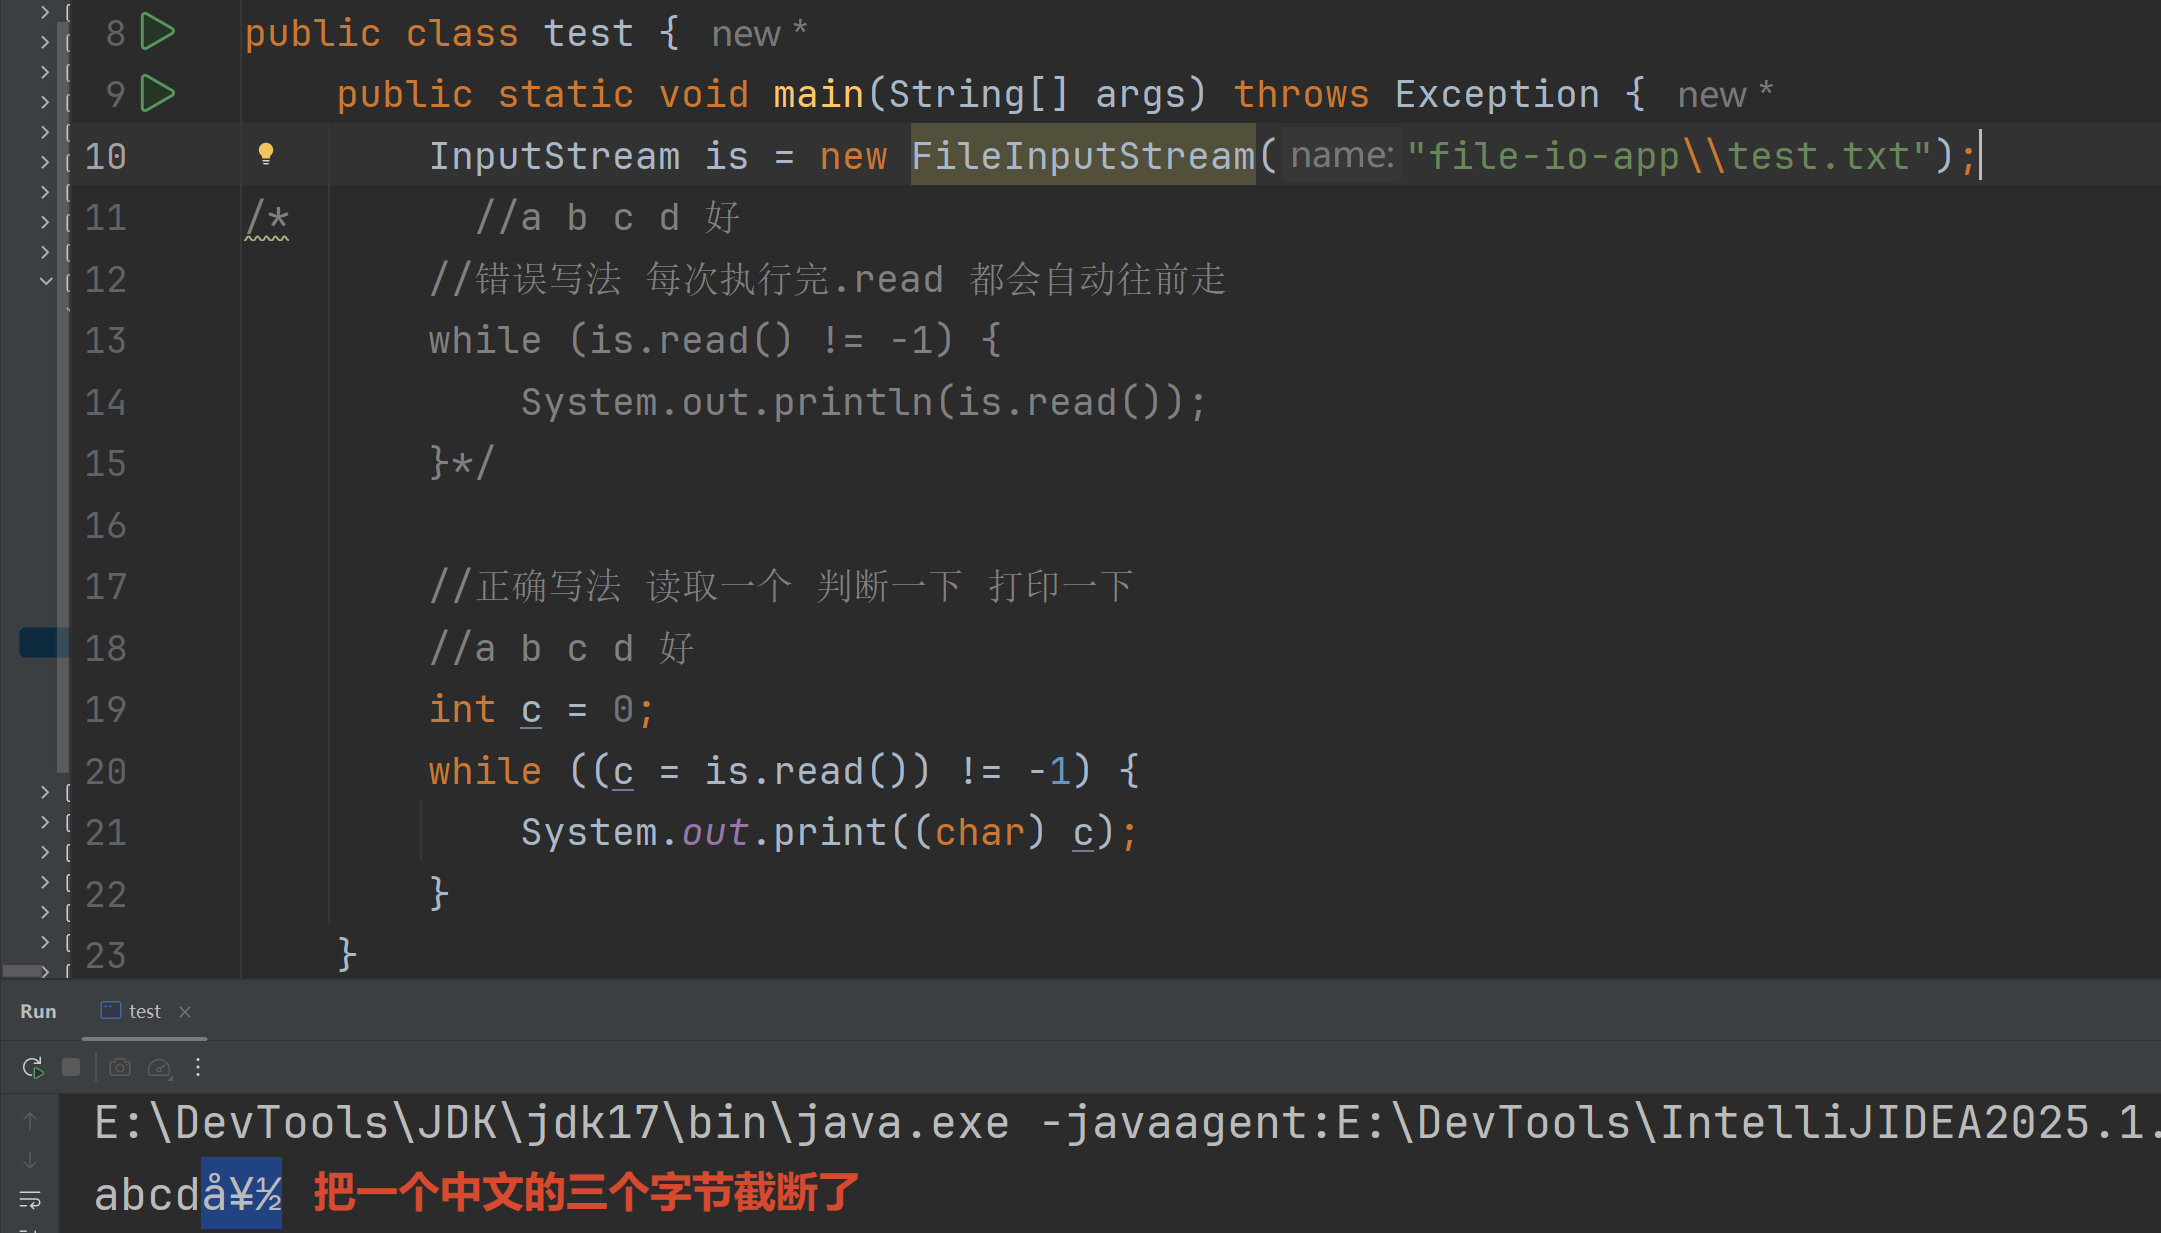Click the FileInputStream class name on line 10

(1082, 155)
